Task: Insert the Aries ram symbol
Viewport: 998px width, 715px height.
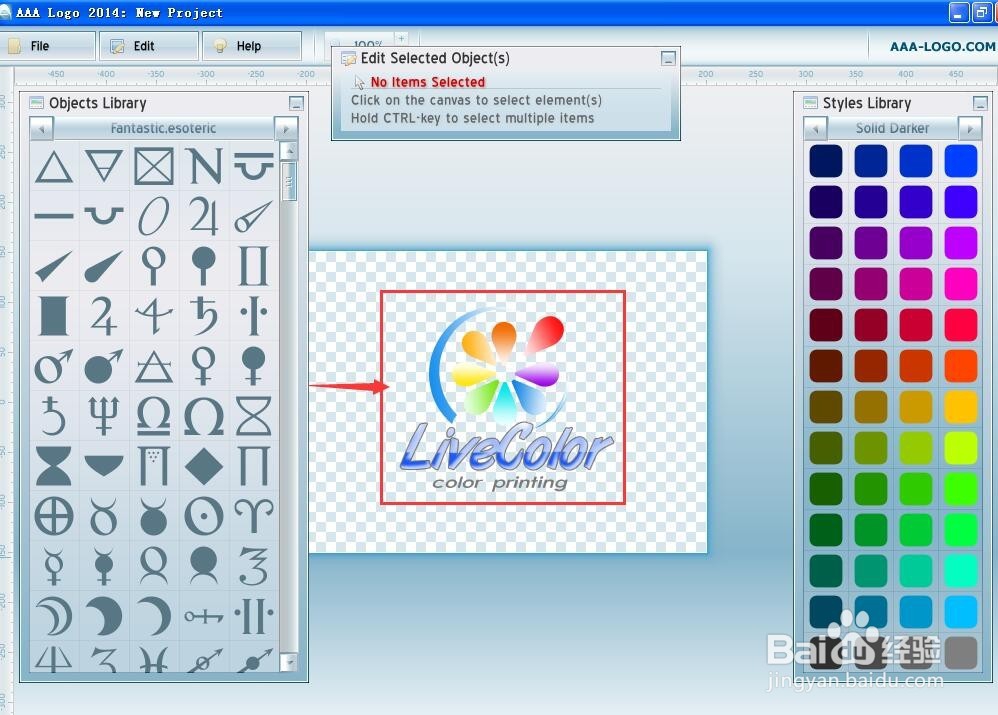Action: [x=254, y=516]
